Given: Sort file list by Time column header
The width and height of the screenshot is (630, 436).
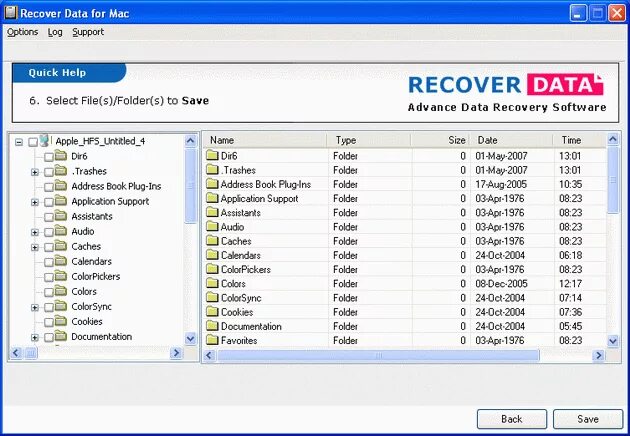Looking at the screenshot, I should (x=579, y=140).
